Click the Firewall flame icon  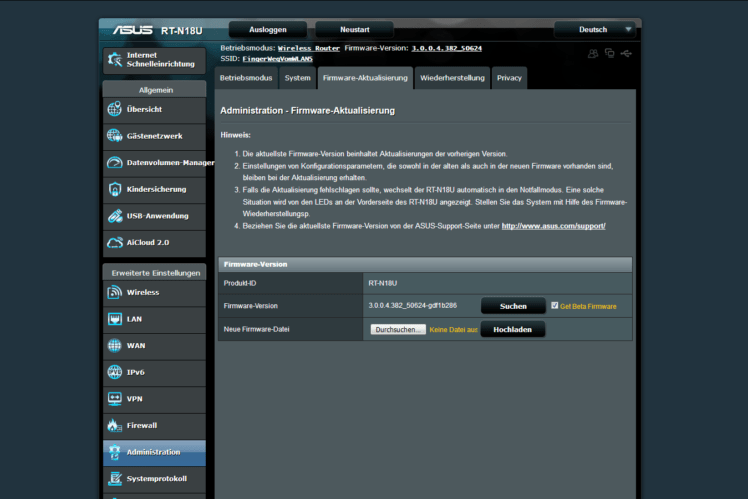pyautogui.click(x=114, y=426)
